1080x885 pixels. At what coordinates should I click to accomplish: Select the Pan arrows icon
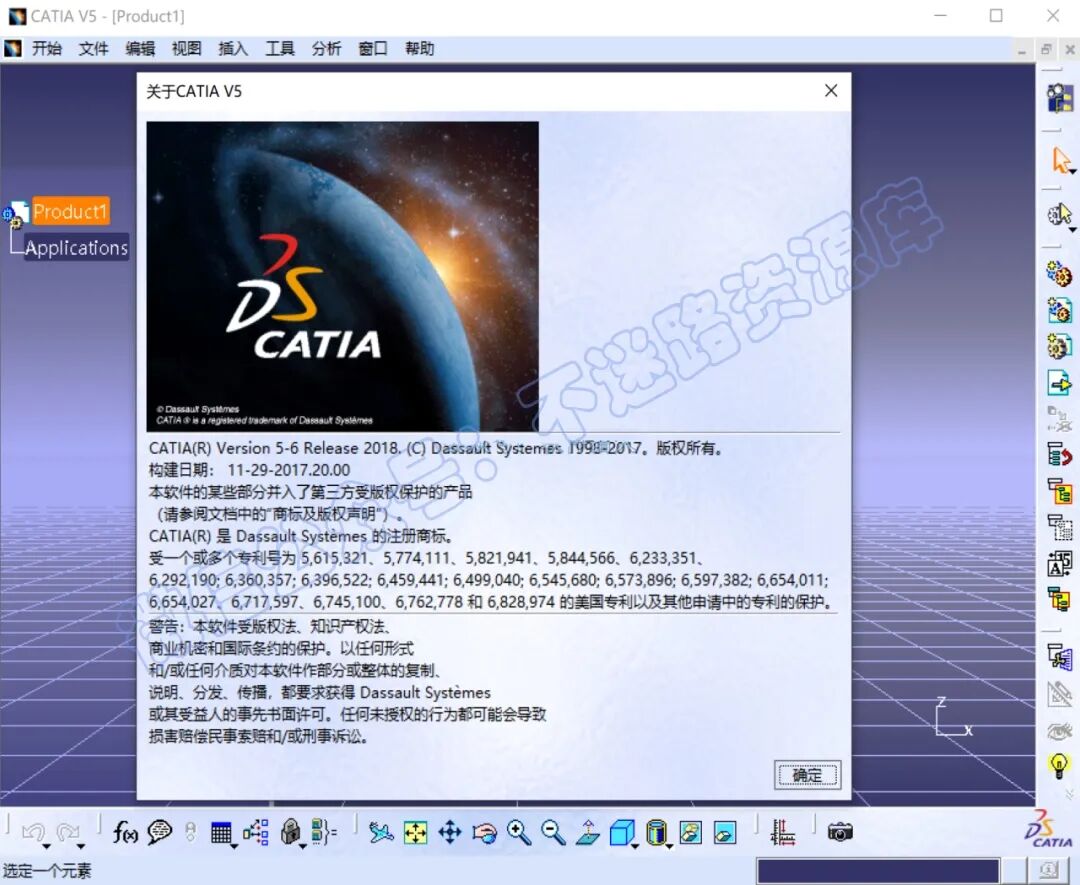450,833
